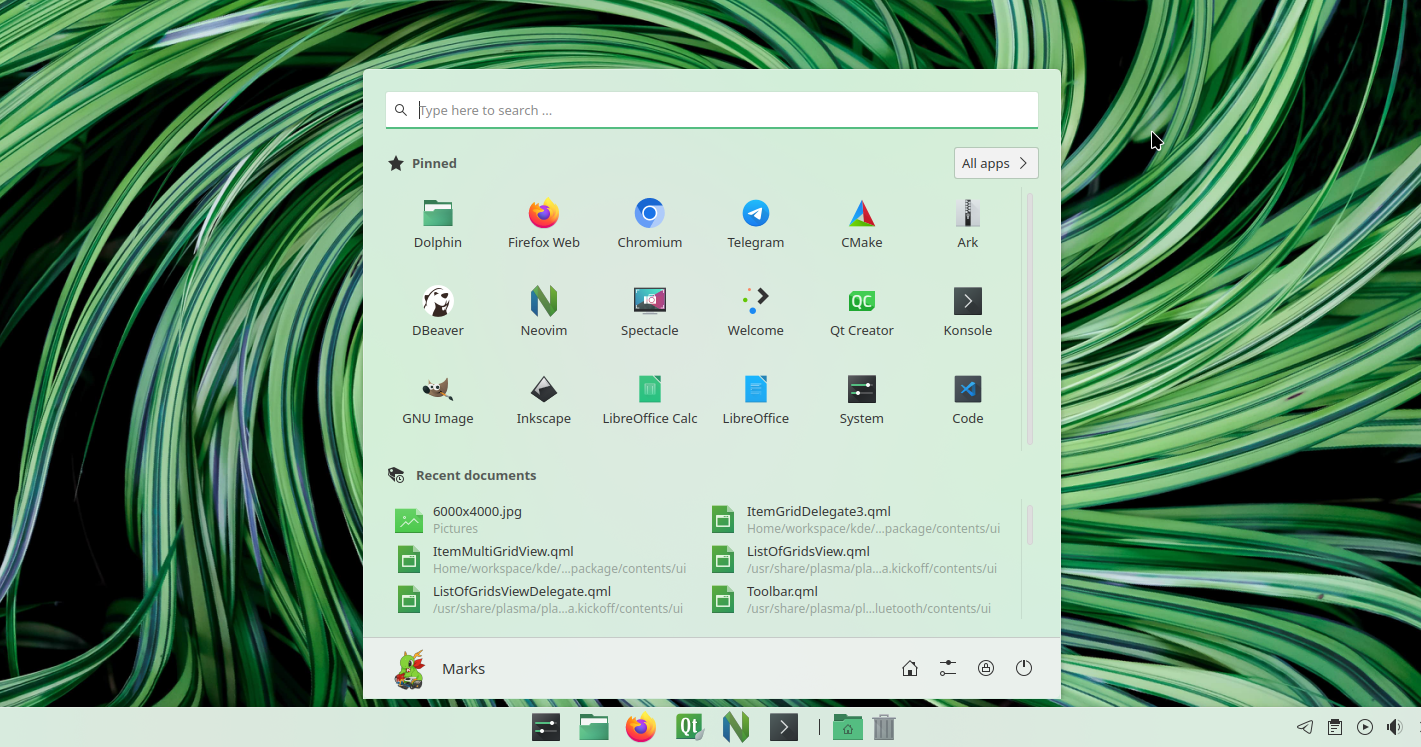Click the lock screen icon
This screenshot has height=747, width=1421.
tap(986, 668)
